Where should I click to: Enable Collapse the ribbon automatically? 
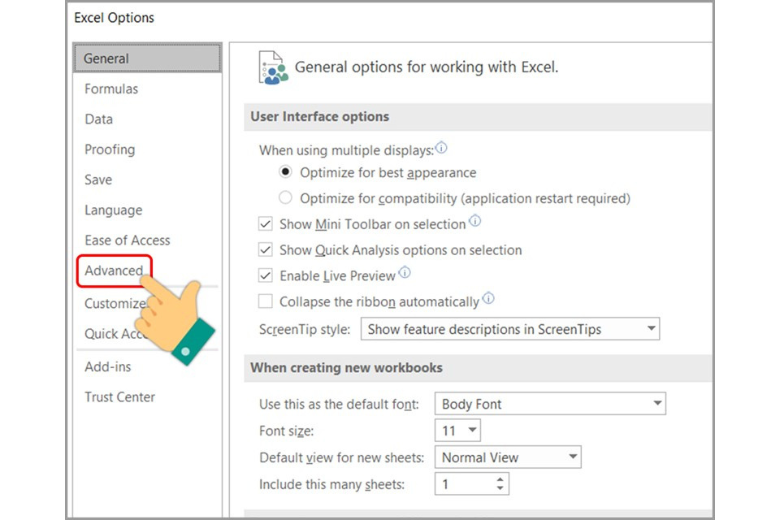coord(265,302)
